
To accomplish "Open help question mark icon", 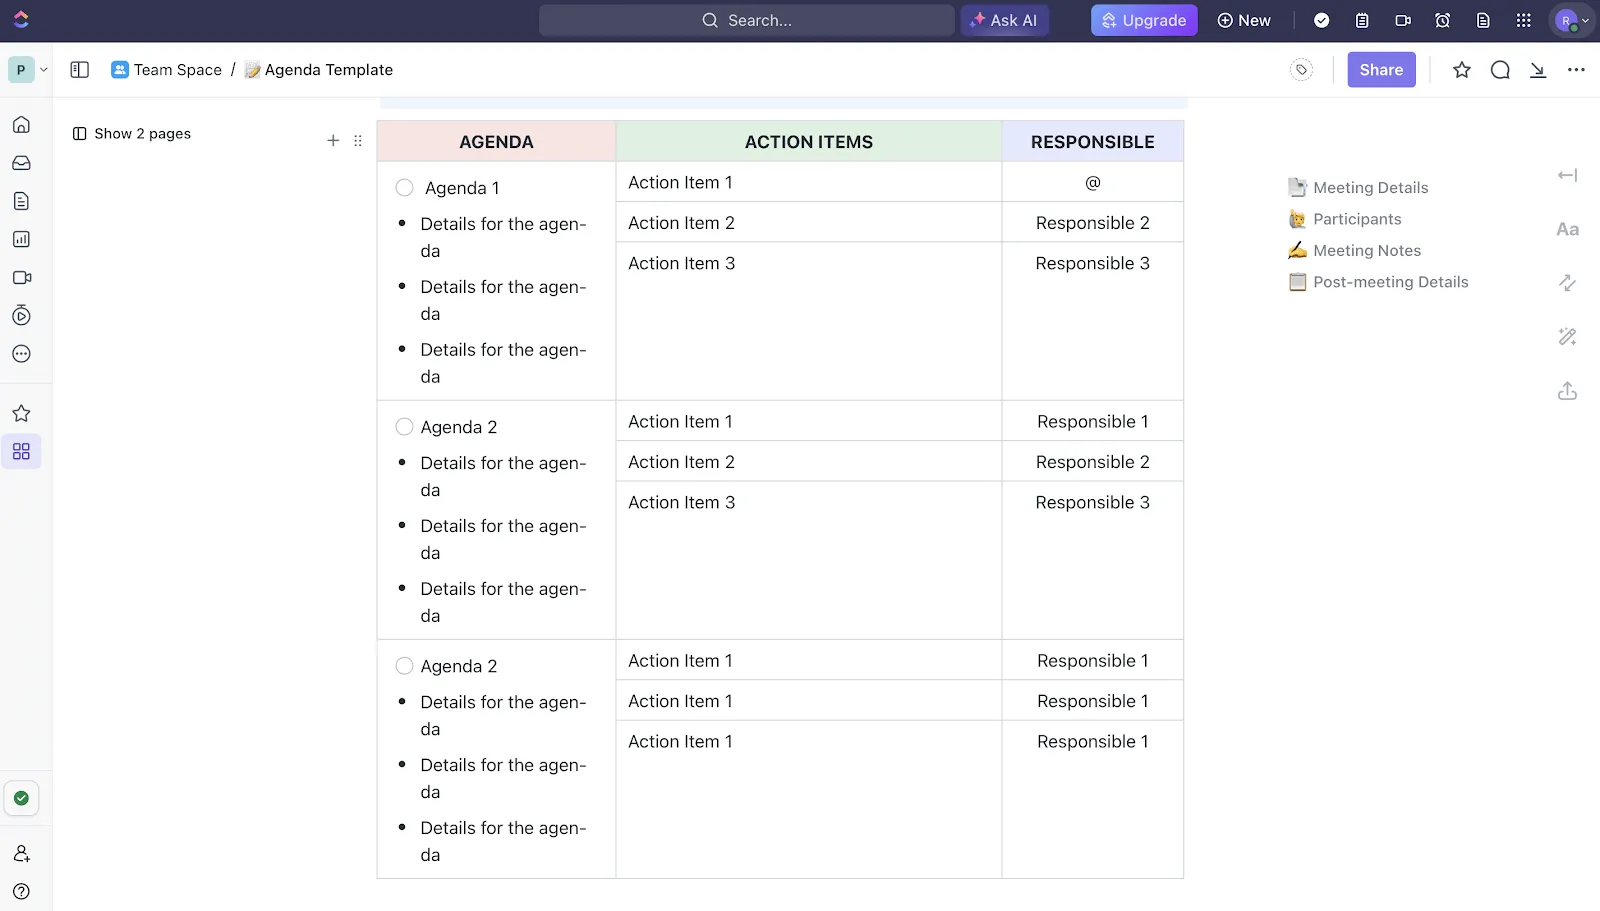I will [x=21, y=891].
